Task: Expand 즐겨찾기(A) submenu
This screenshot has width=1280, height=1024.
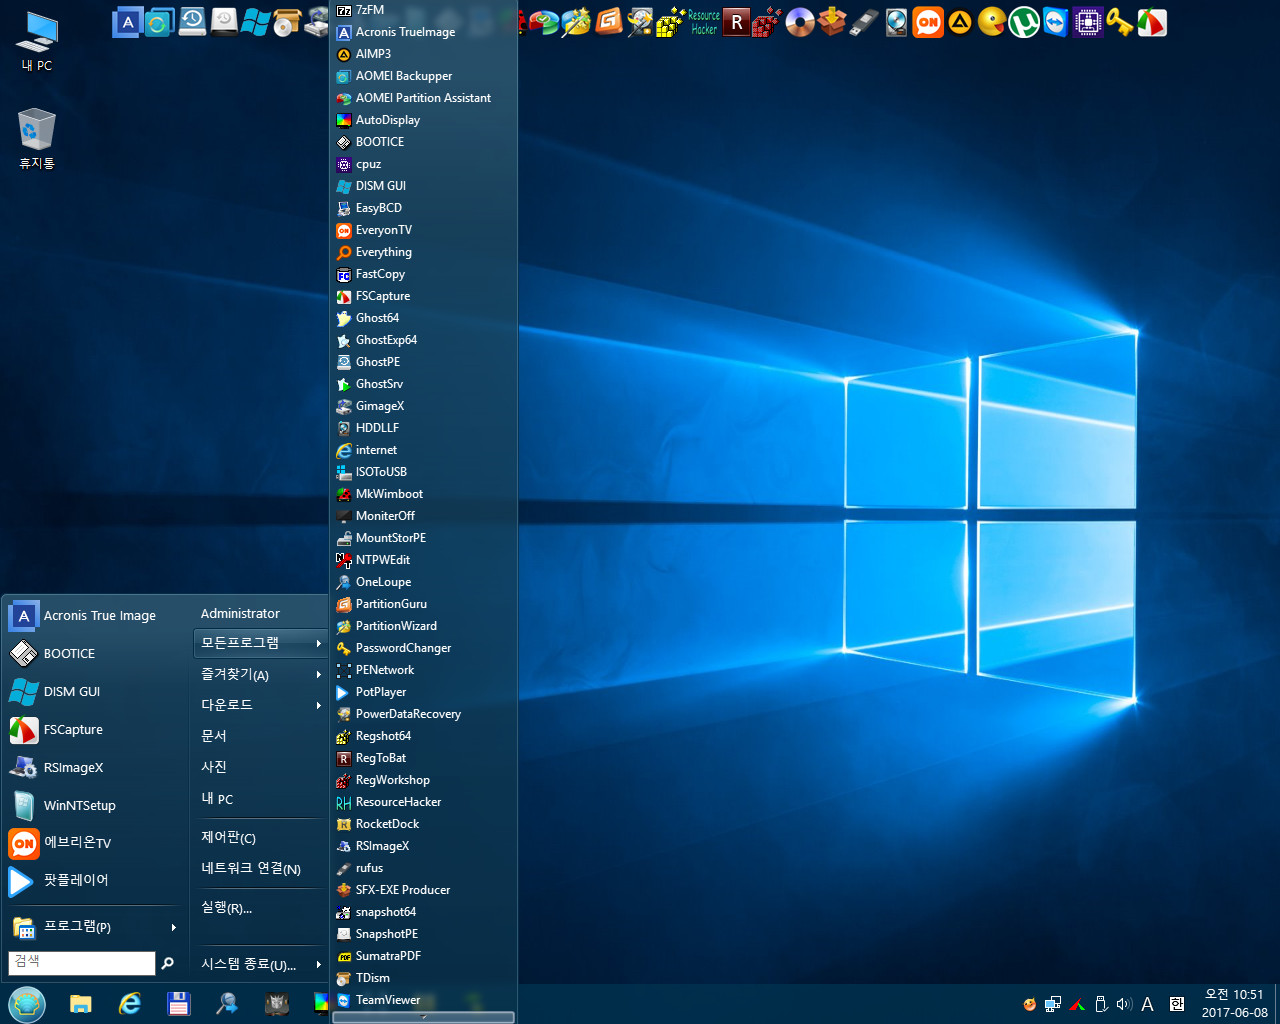Action: click(260, 674)
